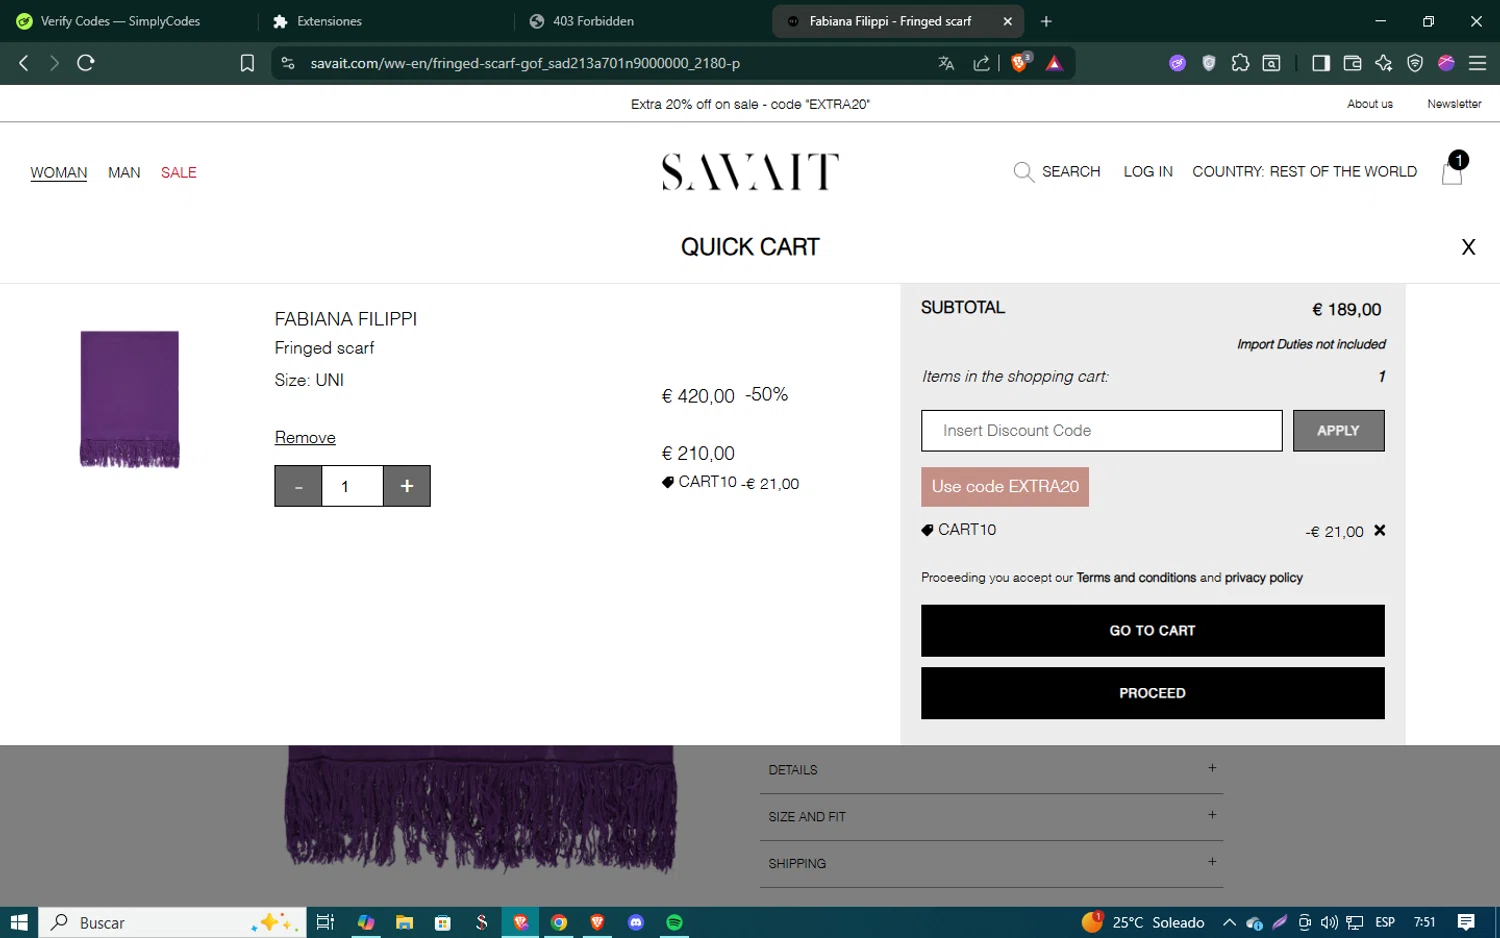
Task: Close the Quick Cart with the X
Action: tap(1468, 247)
